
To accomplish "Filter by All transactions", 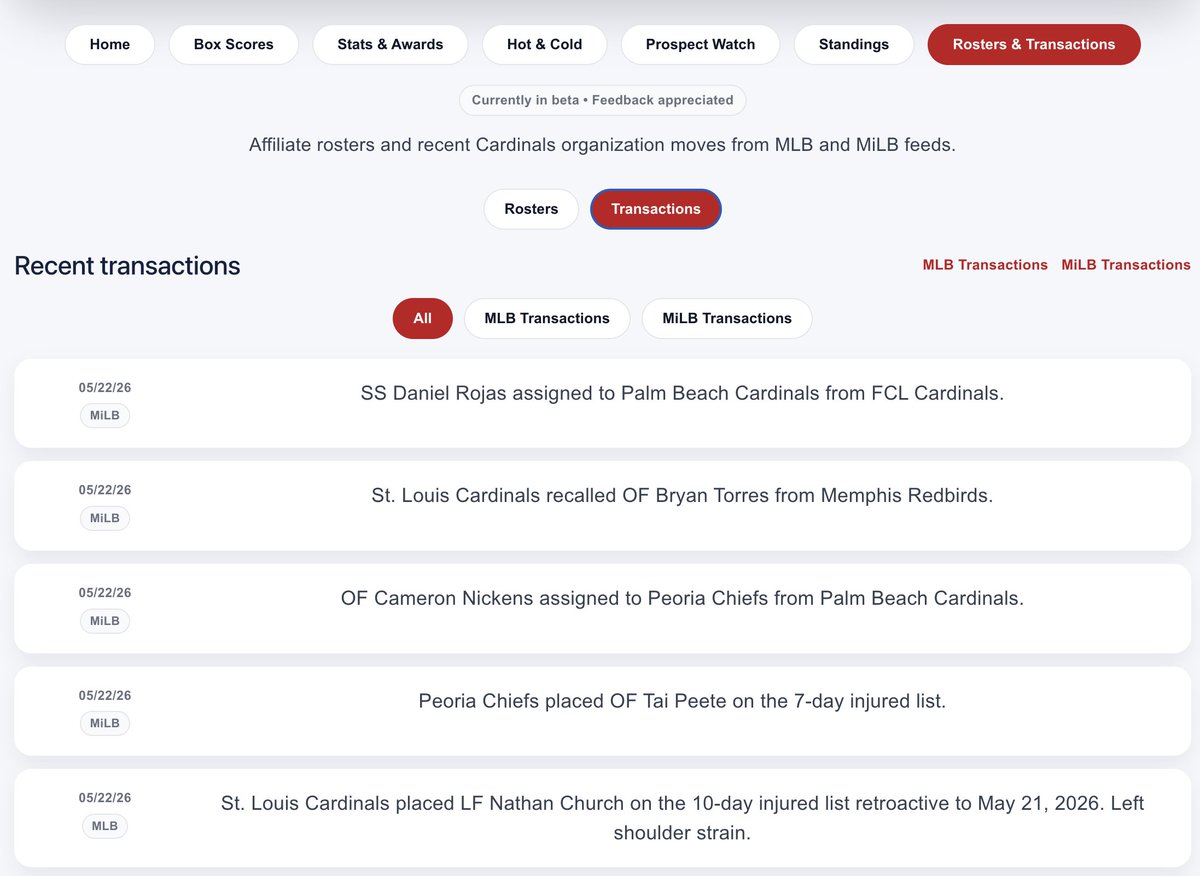I will click(422, 318).
